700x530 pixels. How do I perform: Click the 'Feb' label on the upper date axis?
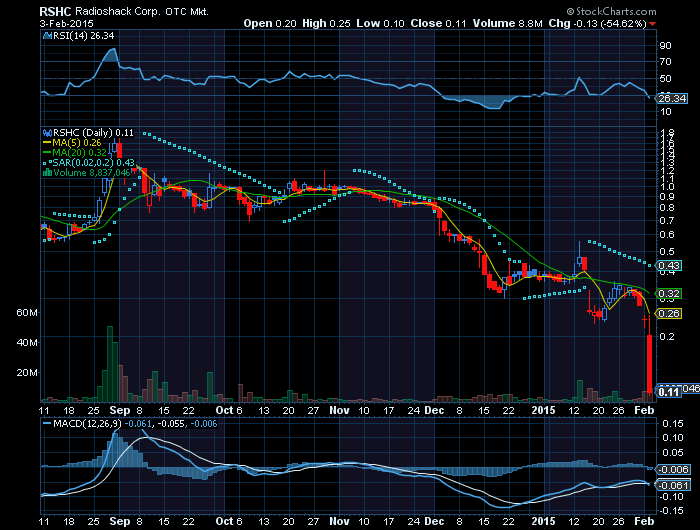point(644,410)
